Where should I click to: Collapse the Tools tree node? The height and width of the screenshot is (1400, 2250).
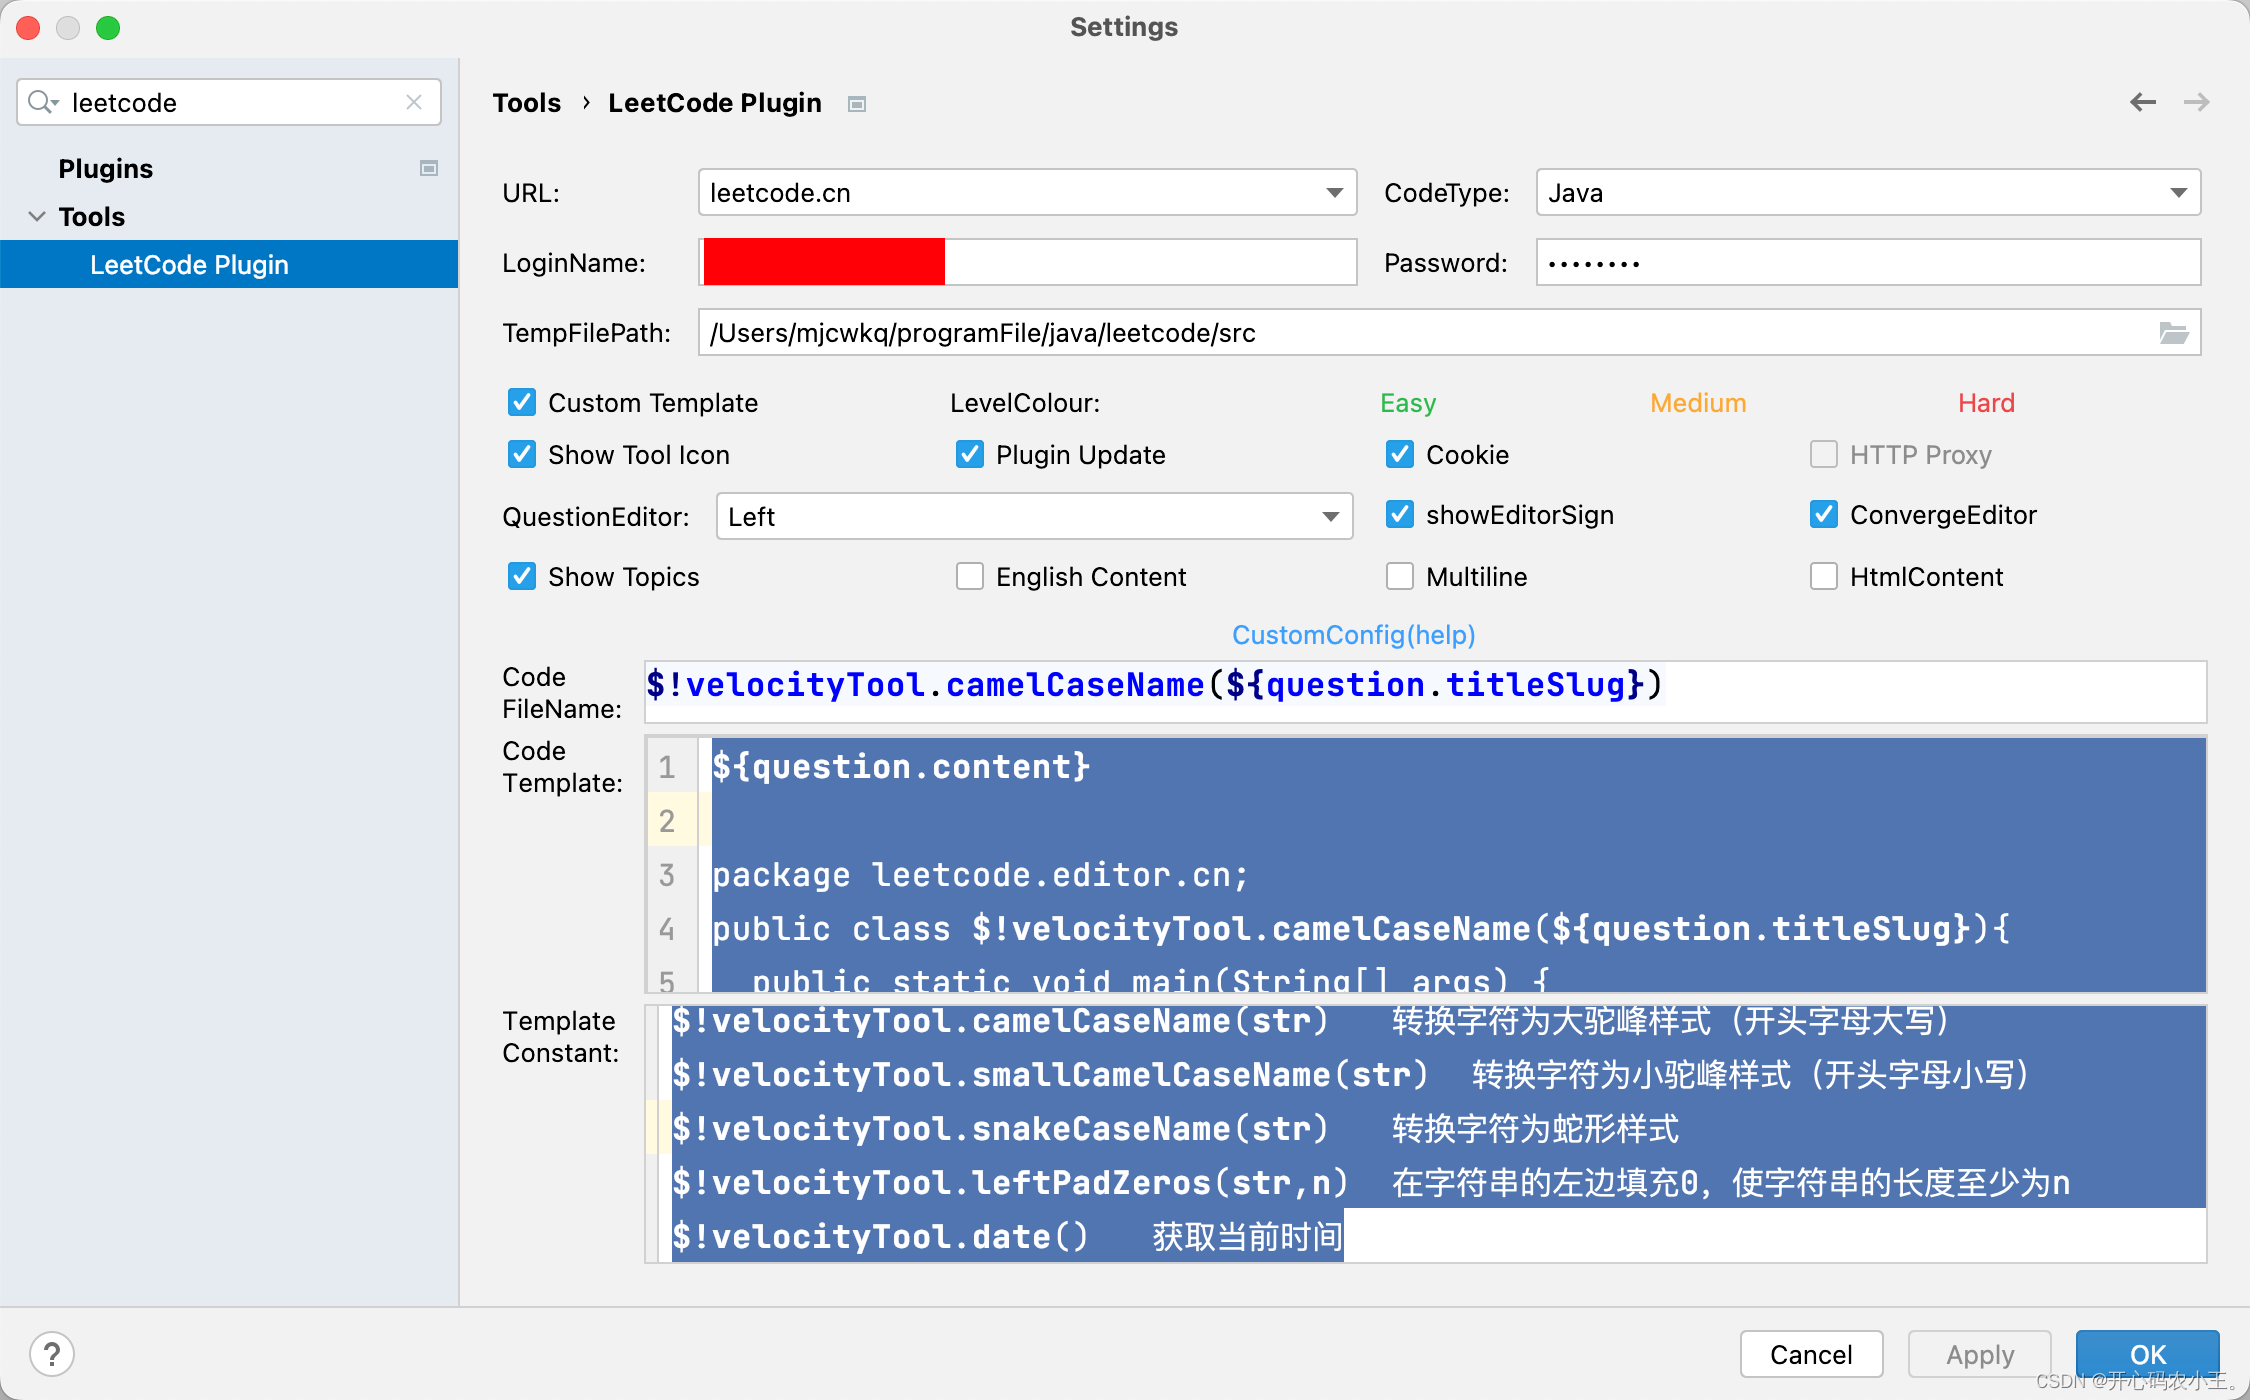[37, 216]
